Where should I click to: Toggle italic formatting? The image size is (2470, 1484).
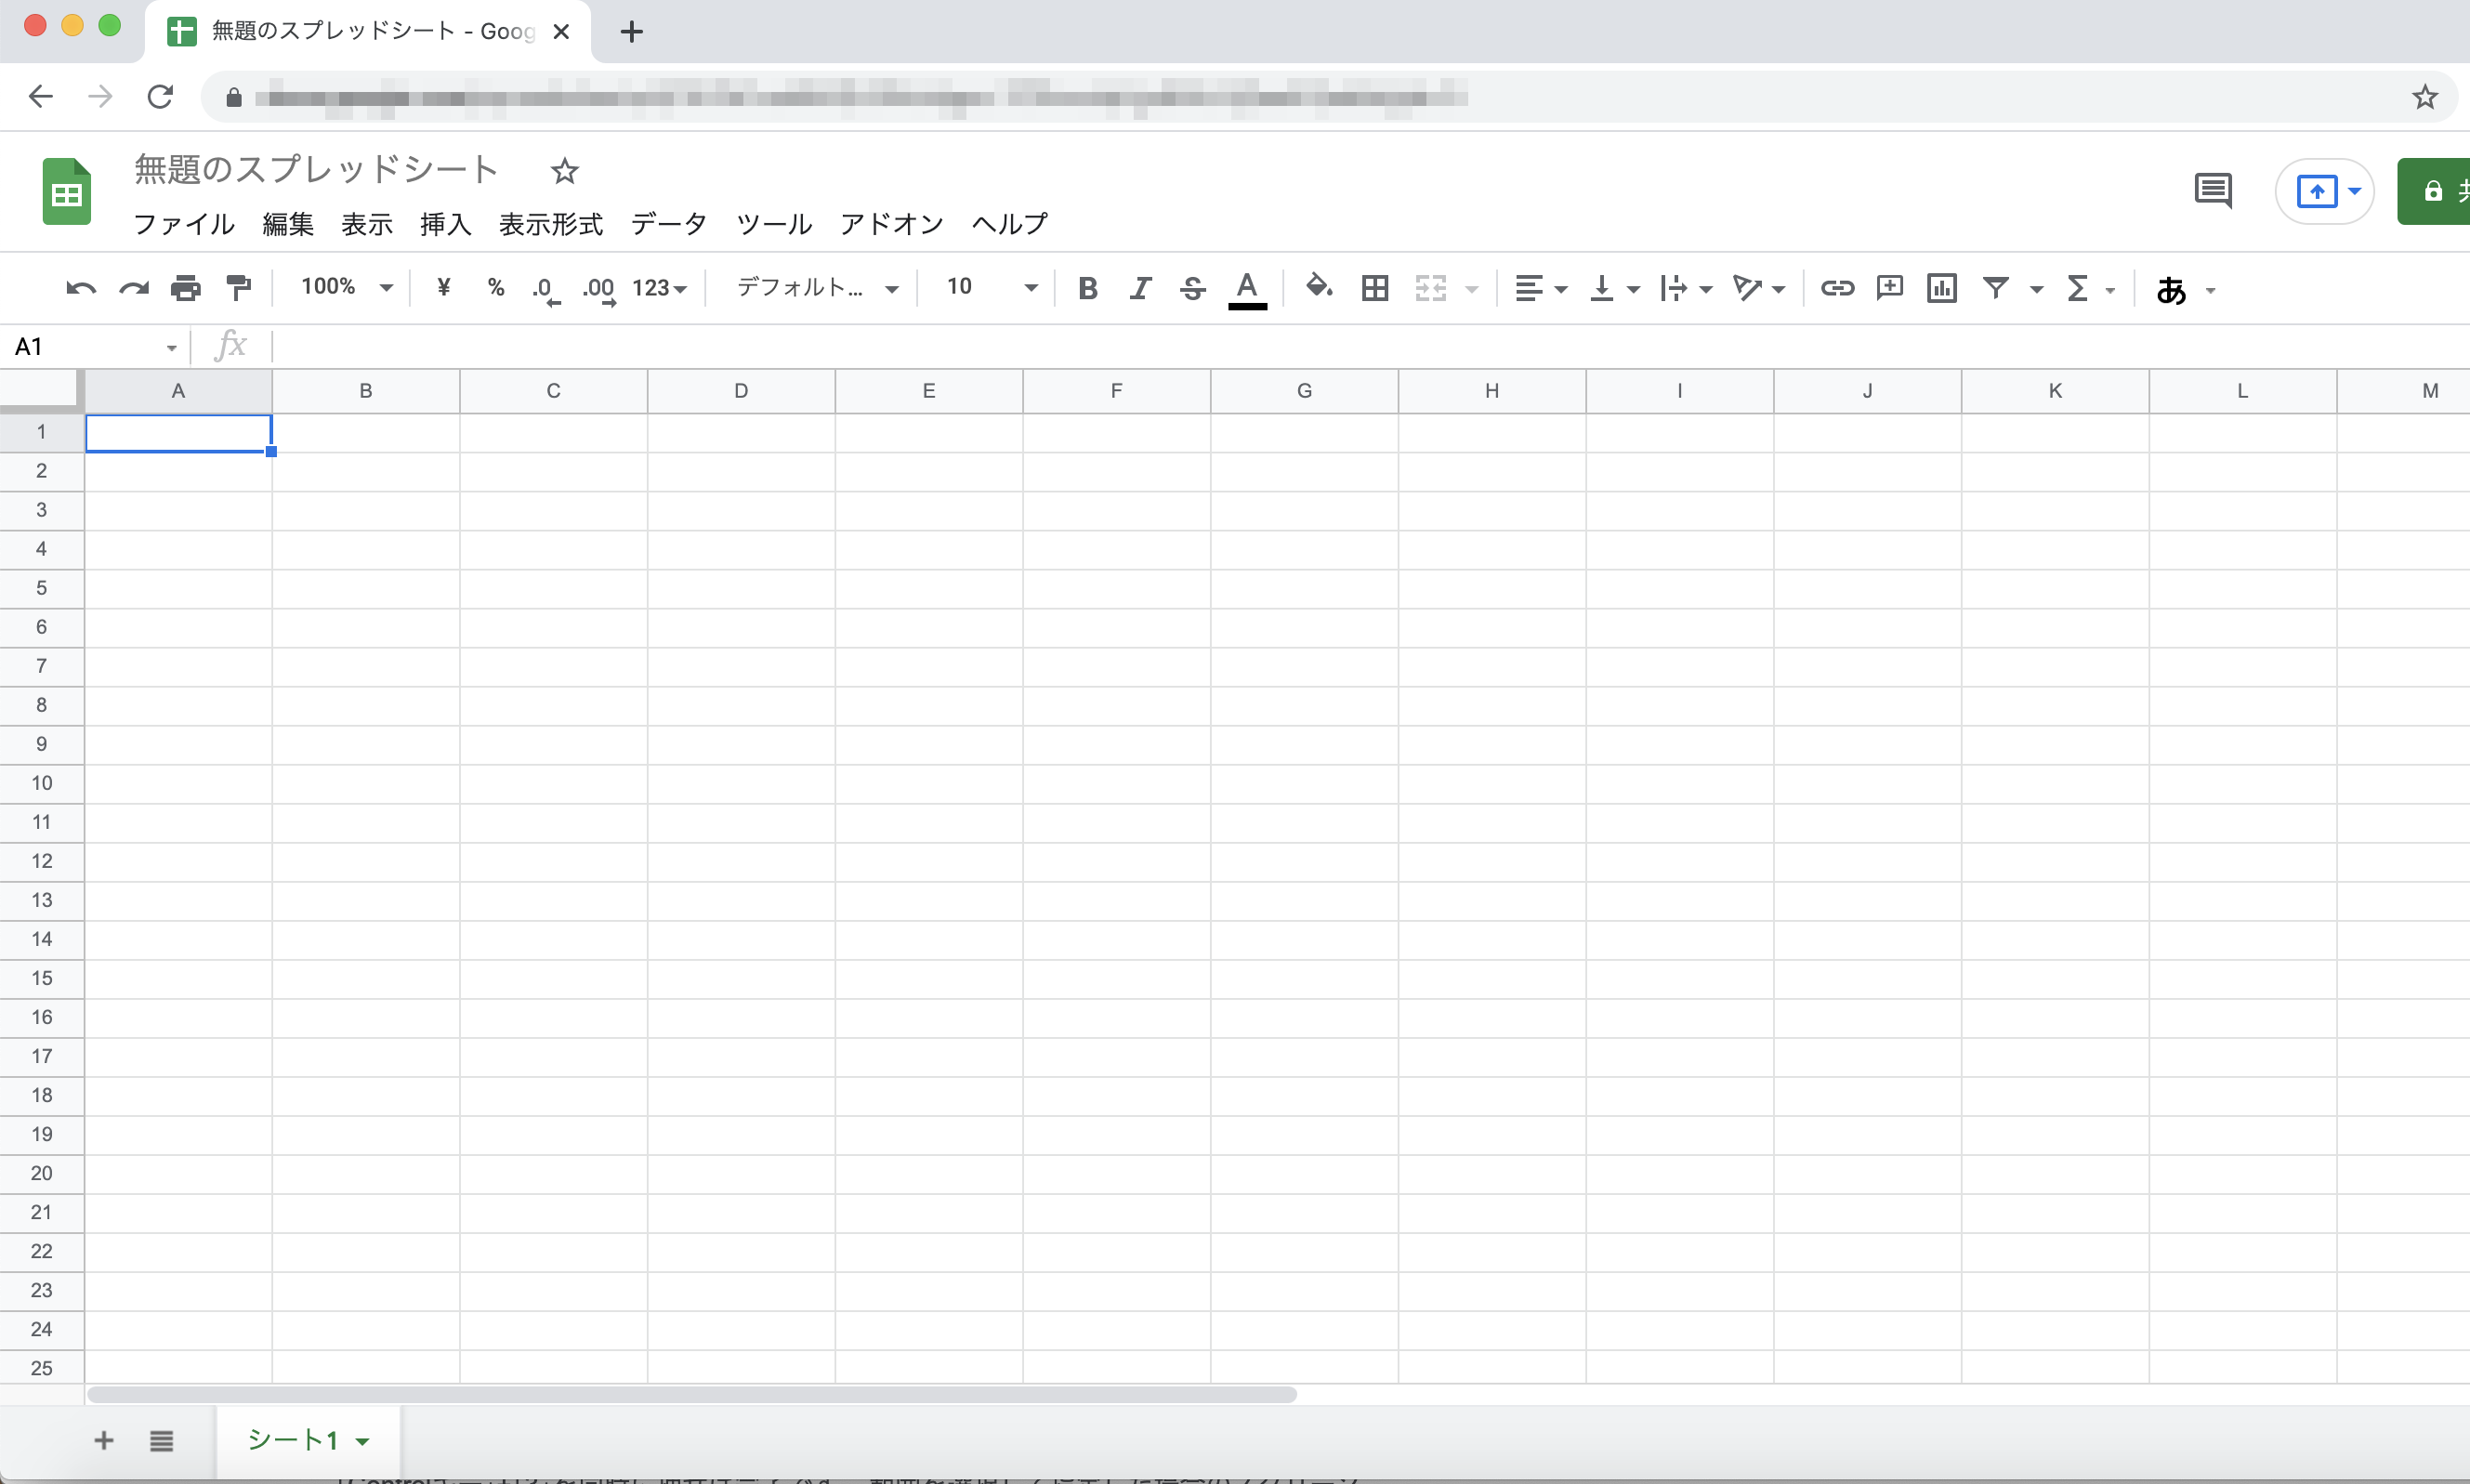tap(1140, 288)
